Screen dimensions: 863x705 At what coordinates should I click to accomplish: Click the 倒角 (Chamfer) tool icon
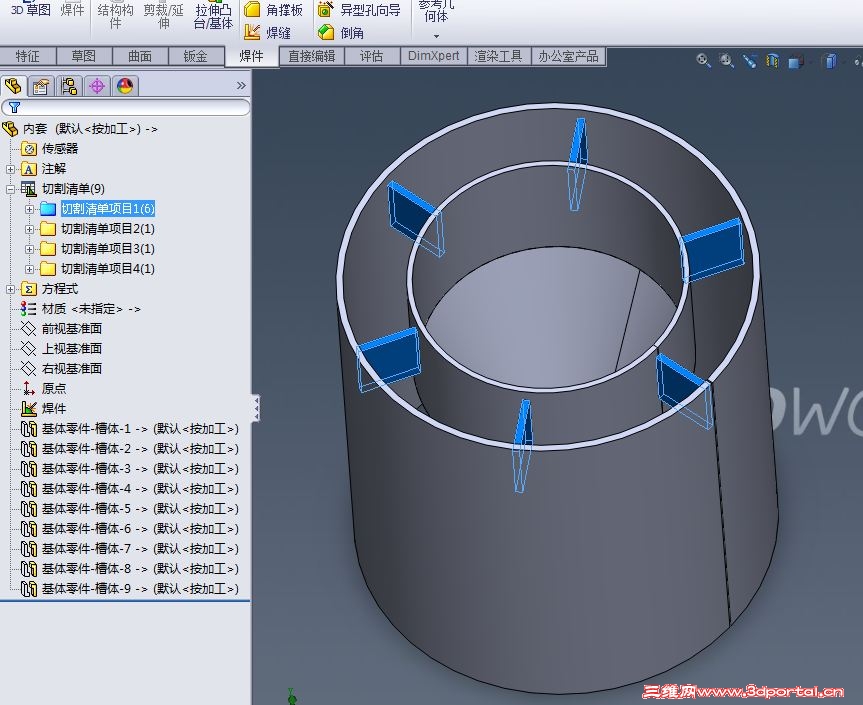(326, 32)
